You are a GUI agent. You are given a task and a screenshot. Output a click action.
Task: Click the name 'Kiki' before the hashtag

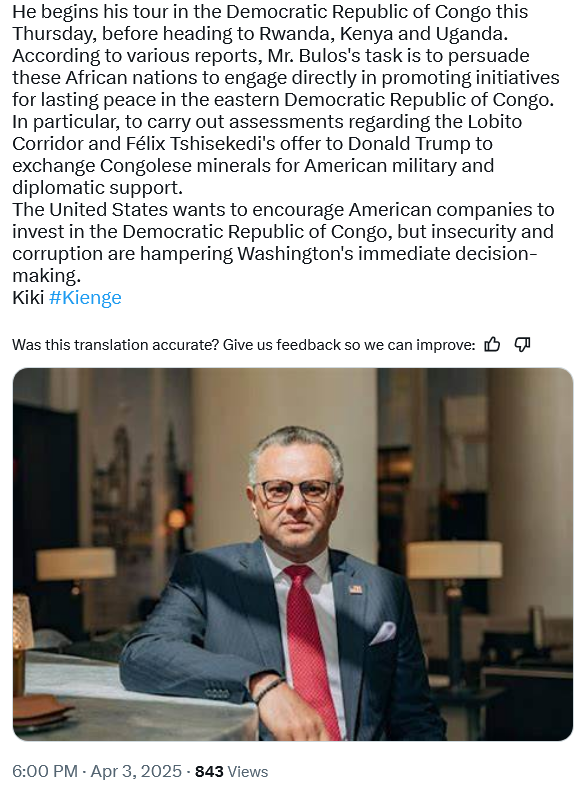pyautogui.click(x=28, y=297)
